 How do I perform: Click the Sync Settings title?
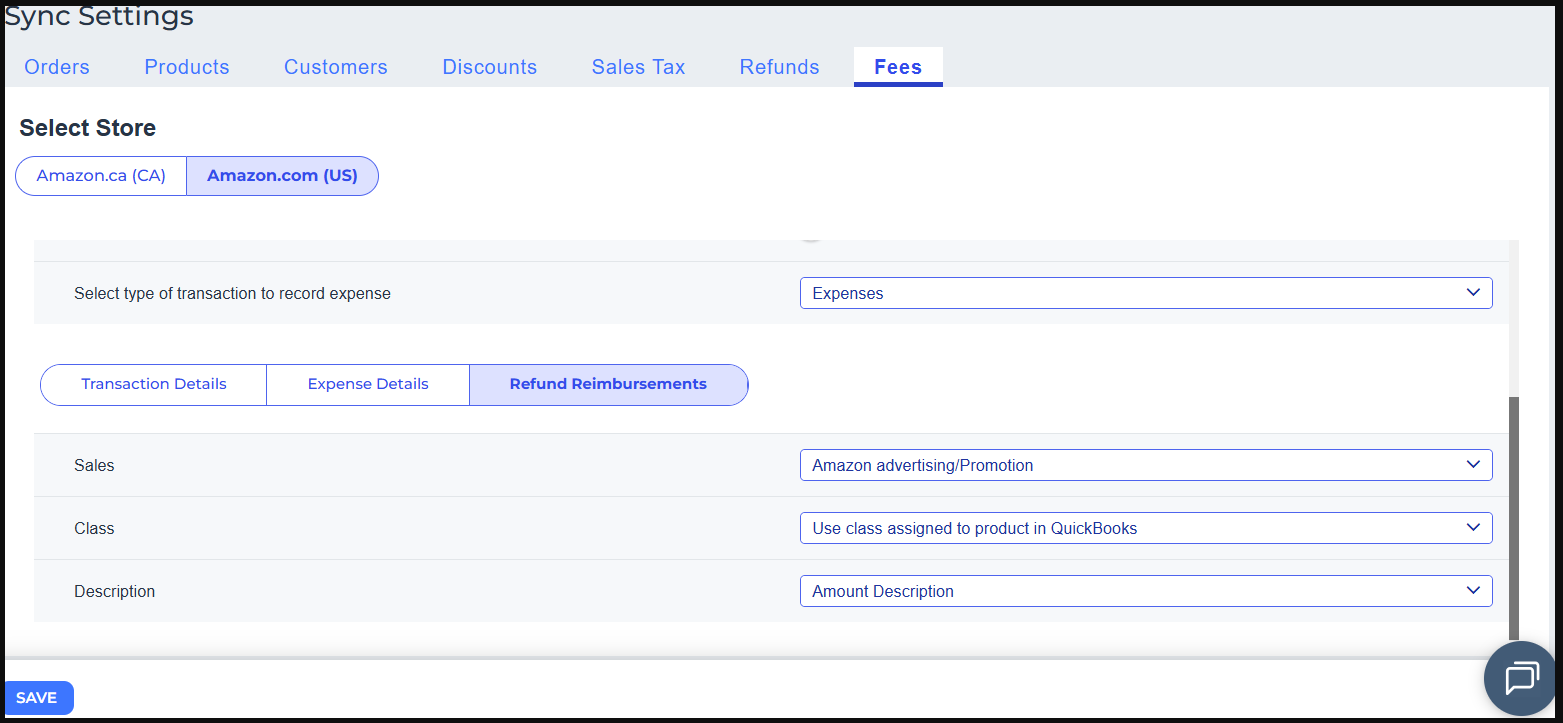click(99, 17)
